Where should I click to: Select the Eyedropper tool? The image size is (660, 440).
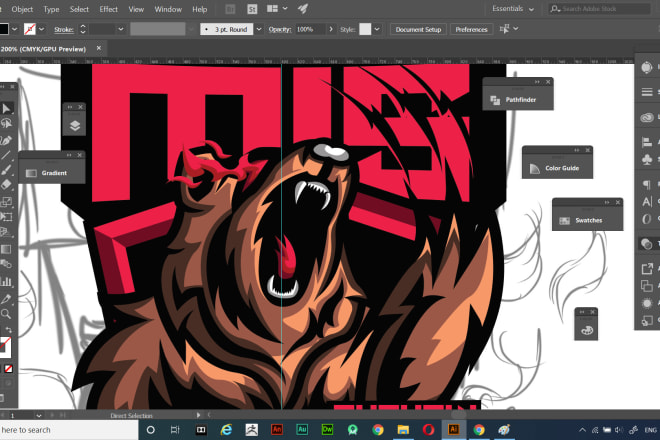coord(6,299)
